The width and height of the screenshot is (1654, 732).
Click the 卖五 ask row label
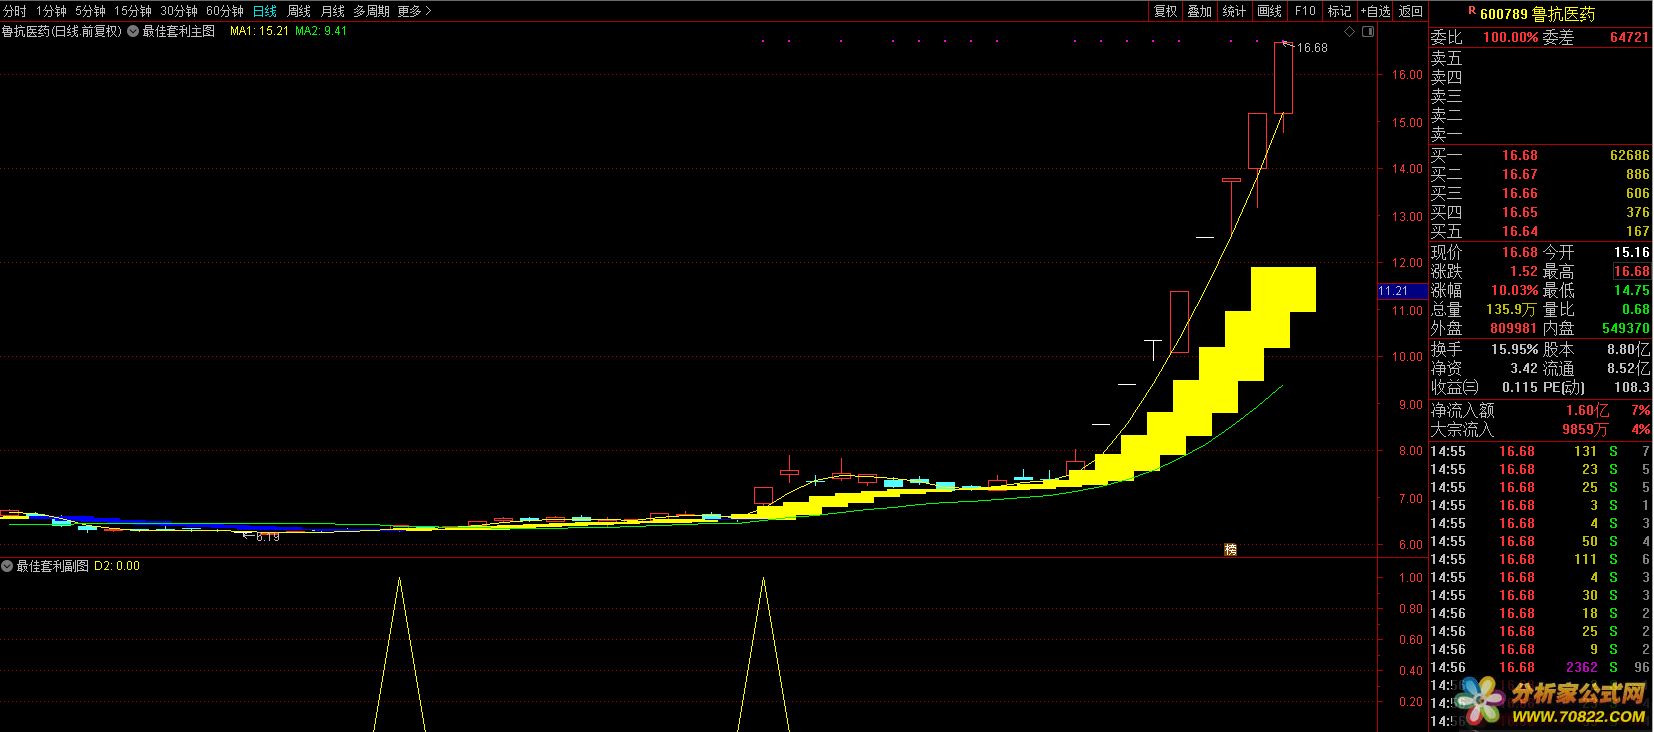tap(1446, 58)
